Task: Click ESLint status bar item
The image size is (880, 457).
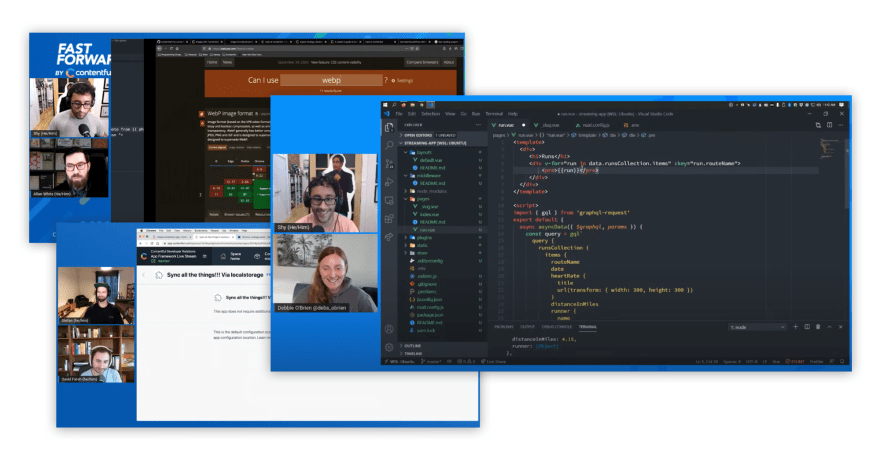Action: [795, 362]
